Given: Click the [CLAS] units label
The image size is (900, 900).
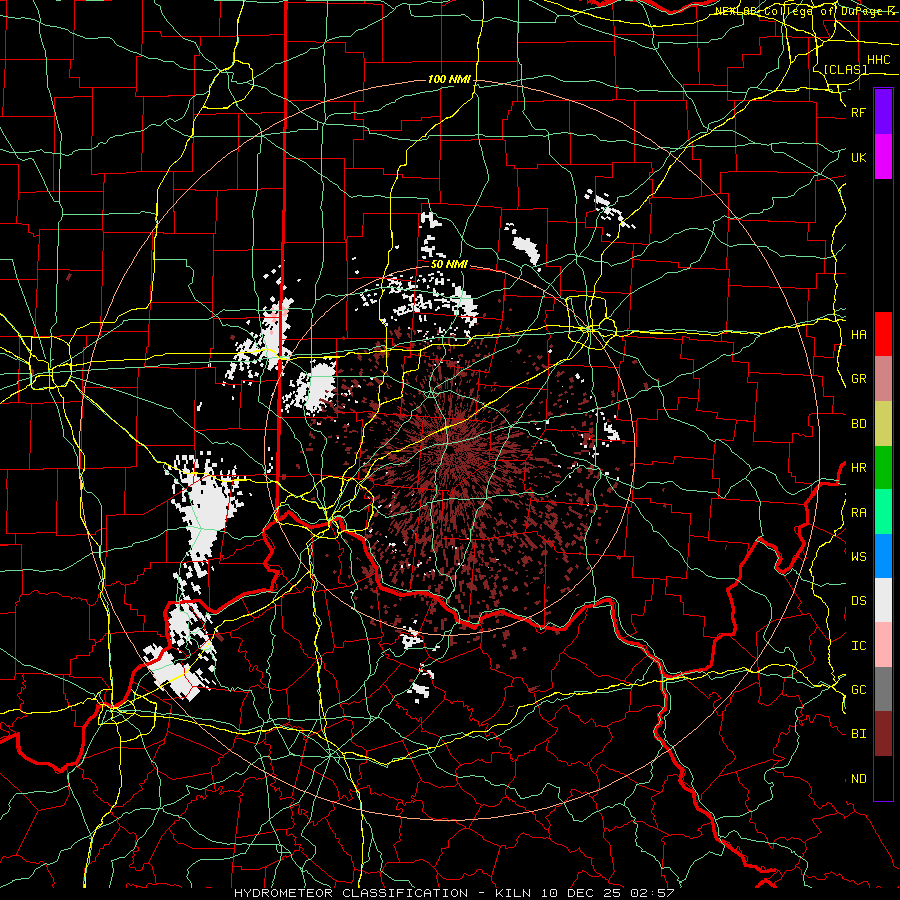Looking at the screenshot, I should point(845,69).
